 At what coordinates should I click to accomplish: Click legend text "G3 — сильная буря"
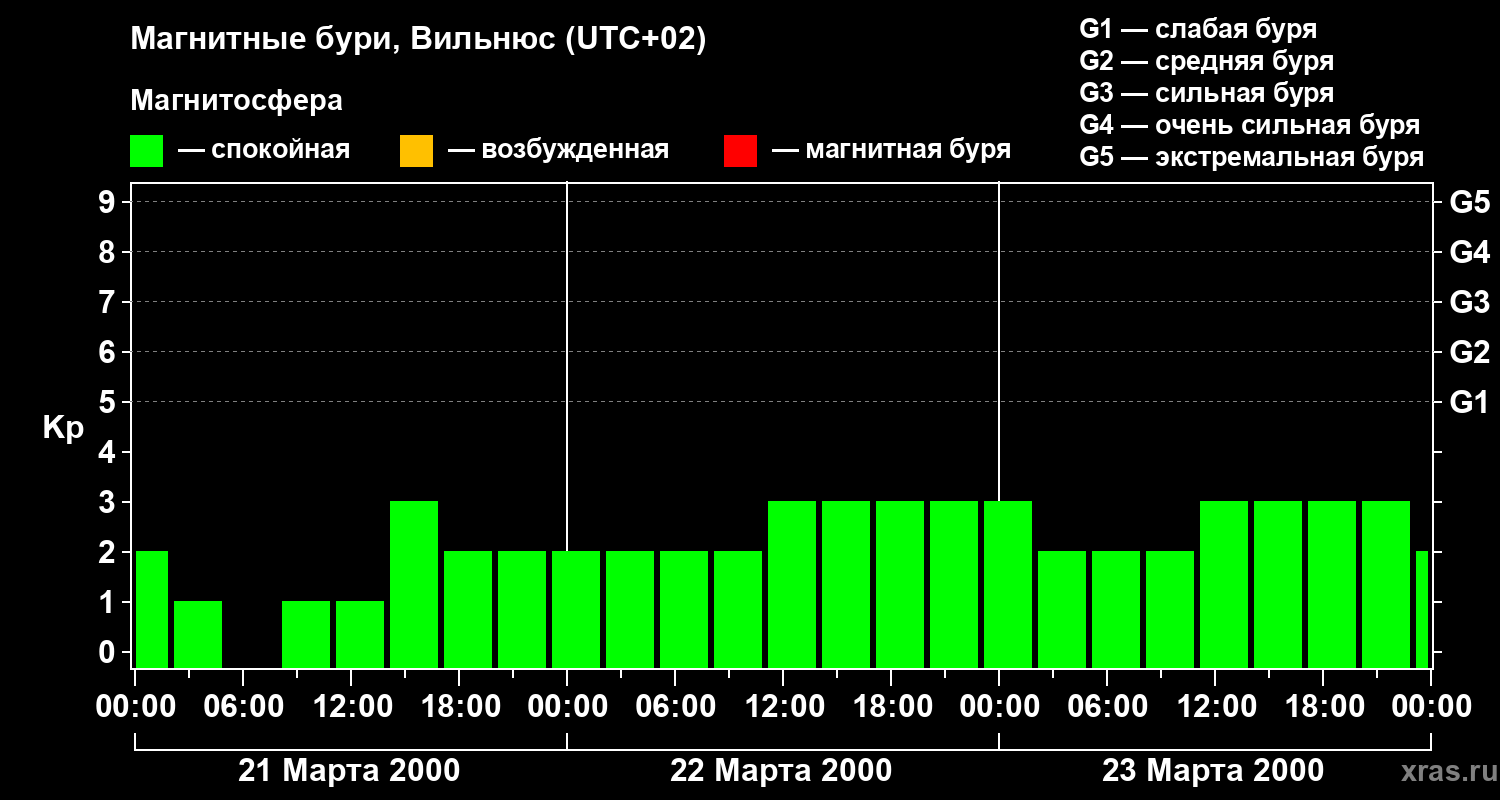point(1206,93)
